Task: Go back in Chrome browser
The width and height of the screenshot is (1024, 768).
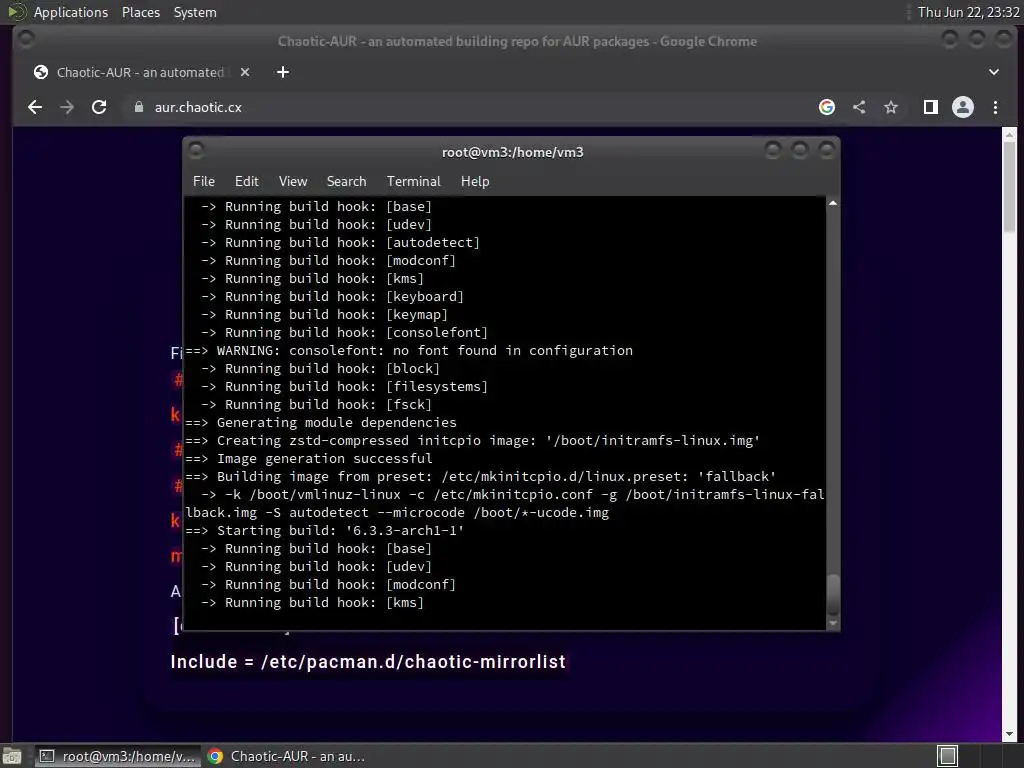Action: [x=35, y=107]
